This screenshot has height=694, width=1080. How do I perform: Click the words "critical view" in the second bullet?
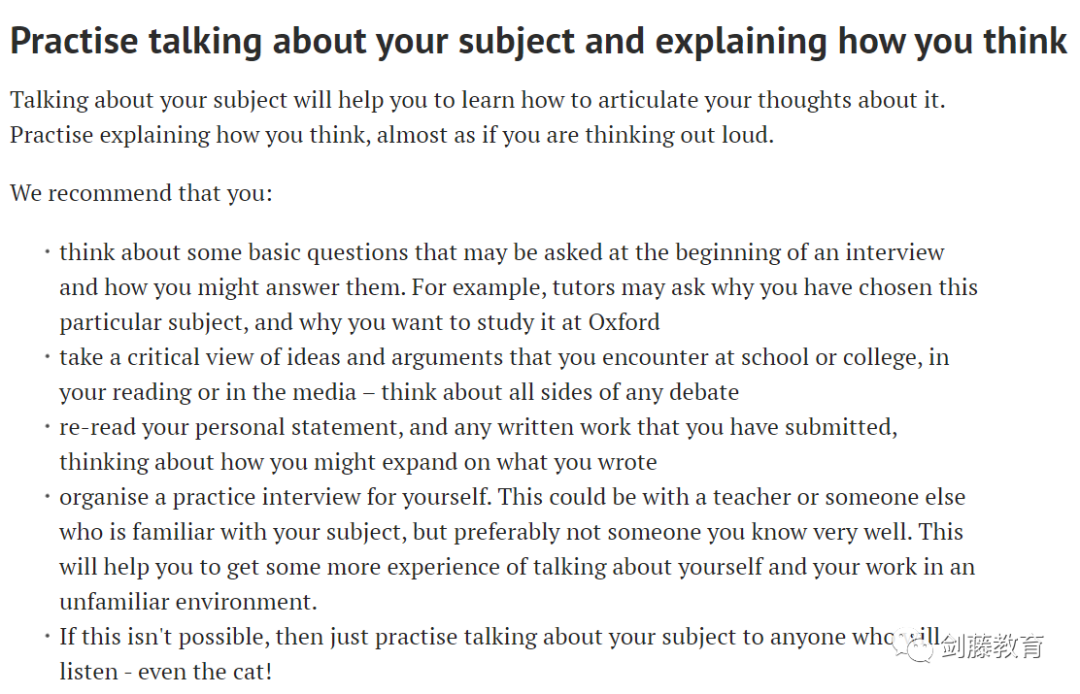[191, 357]
